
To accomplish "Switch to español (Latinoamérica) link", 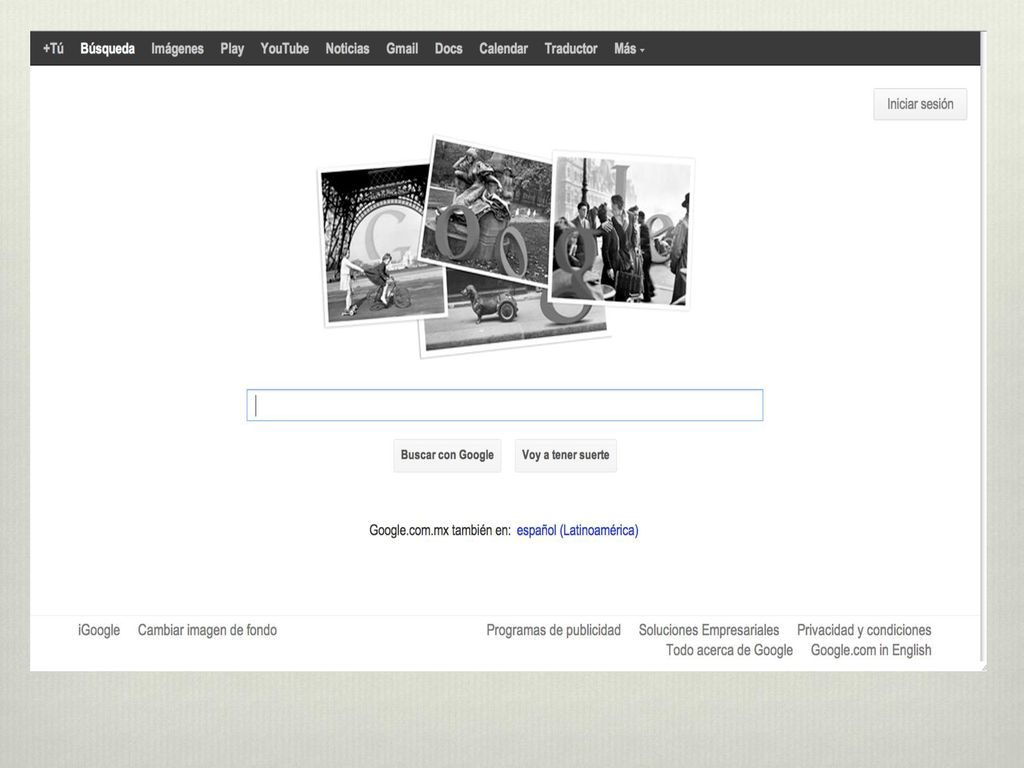I will [577, 530].
